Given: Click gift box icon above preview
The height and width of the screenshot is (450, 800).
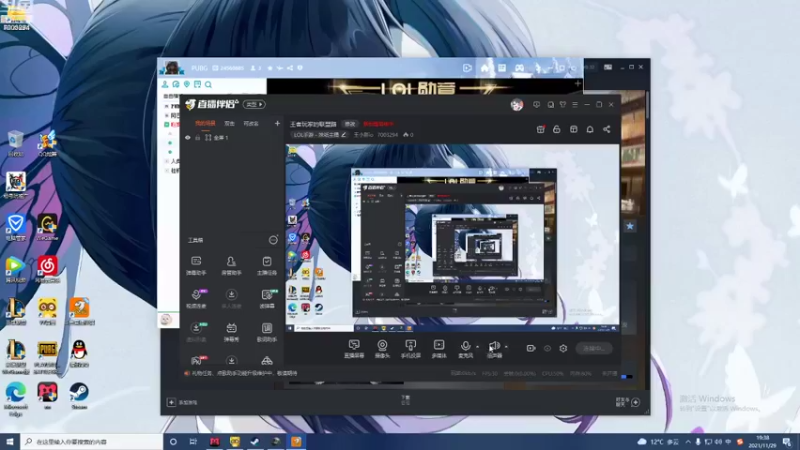Looking at the screenshot, I should 541,130.
